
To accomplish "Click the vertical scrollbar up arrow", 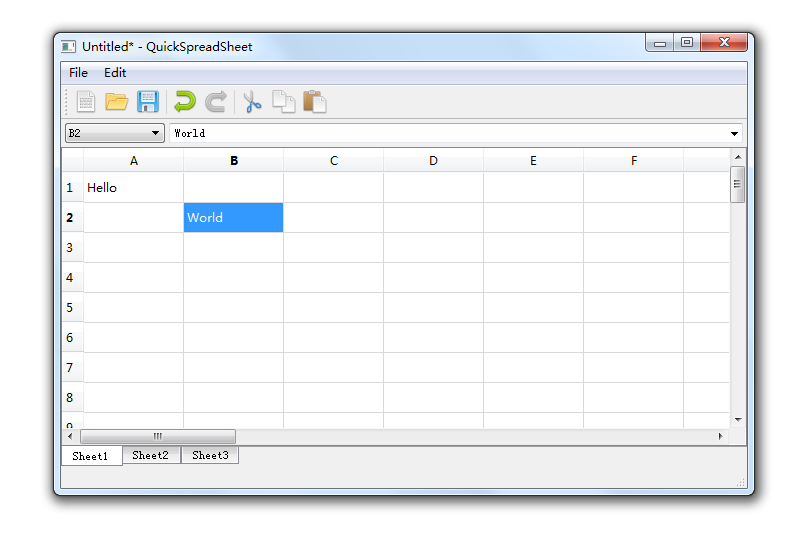I will [738, 157].
